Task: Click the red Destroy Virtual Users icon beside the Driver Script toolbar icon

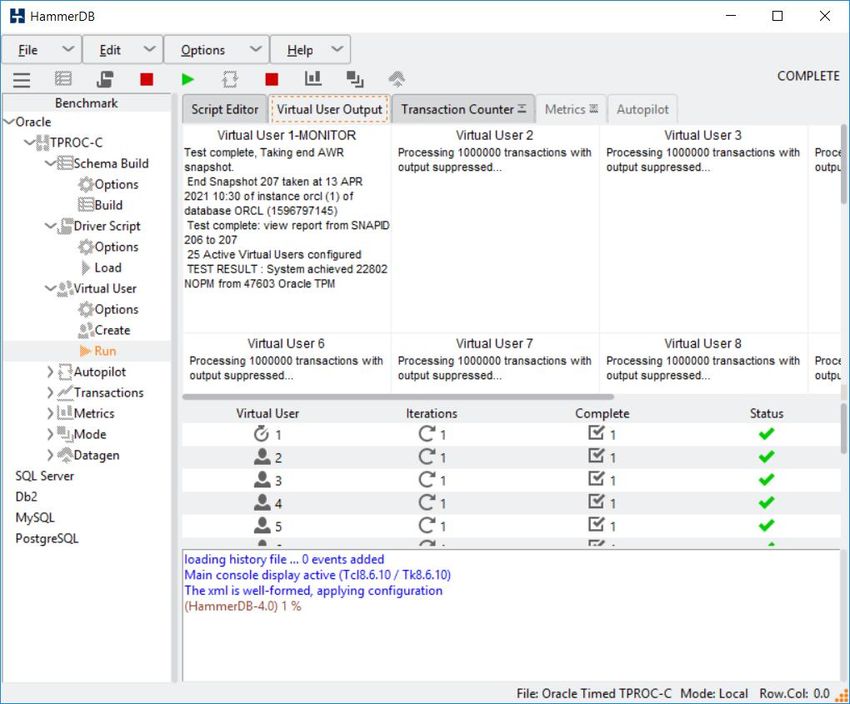Action: click(146, 80)
